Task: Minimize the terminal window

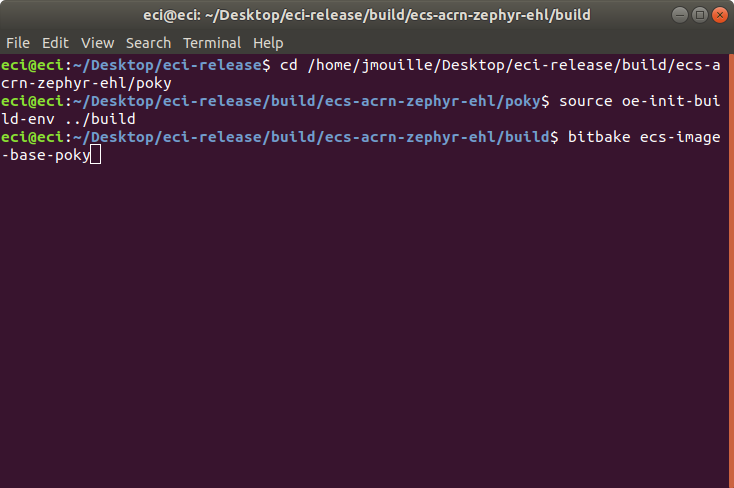Action: point(680,15)
